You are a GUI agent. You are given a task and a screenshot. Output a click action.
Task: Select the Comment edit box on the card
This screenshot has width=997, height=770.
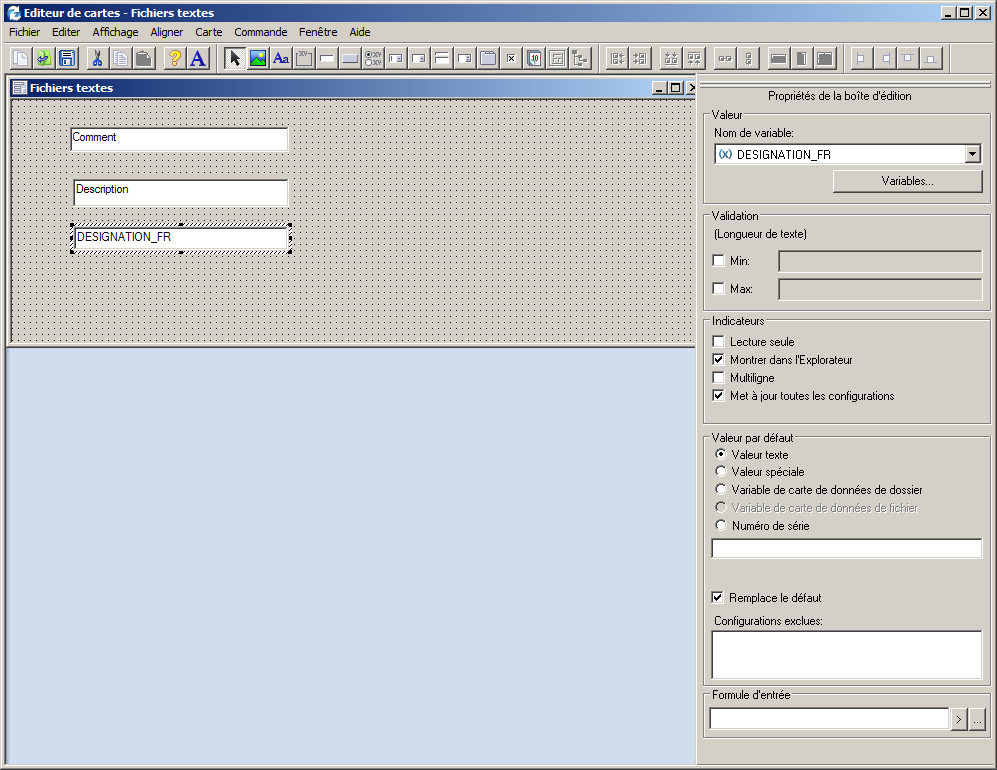[179, 139]
